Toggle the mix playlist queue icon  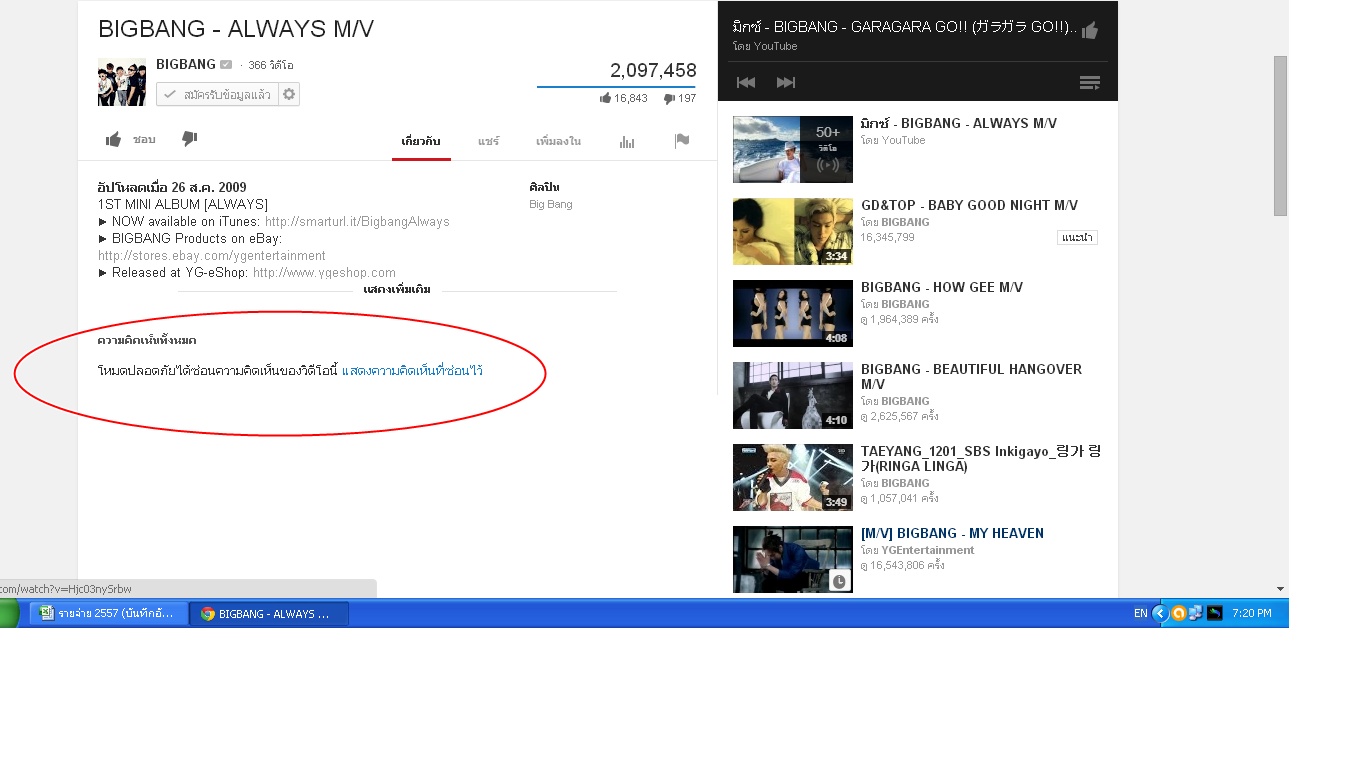[x=1090, y=83]
